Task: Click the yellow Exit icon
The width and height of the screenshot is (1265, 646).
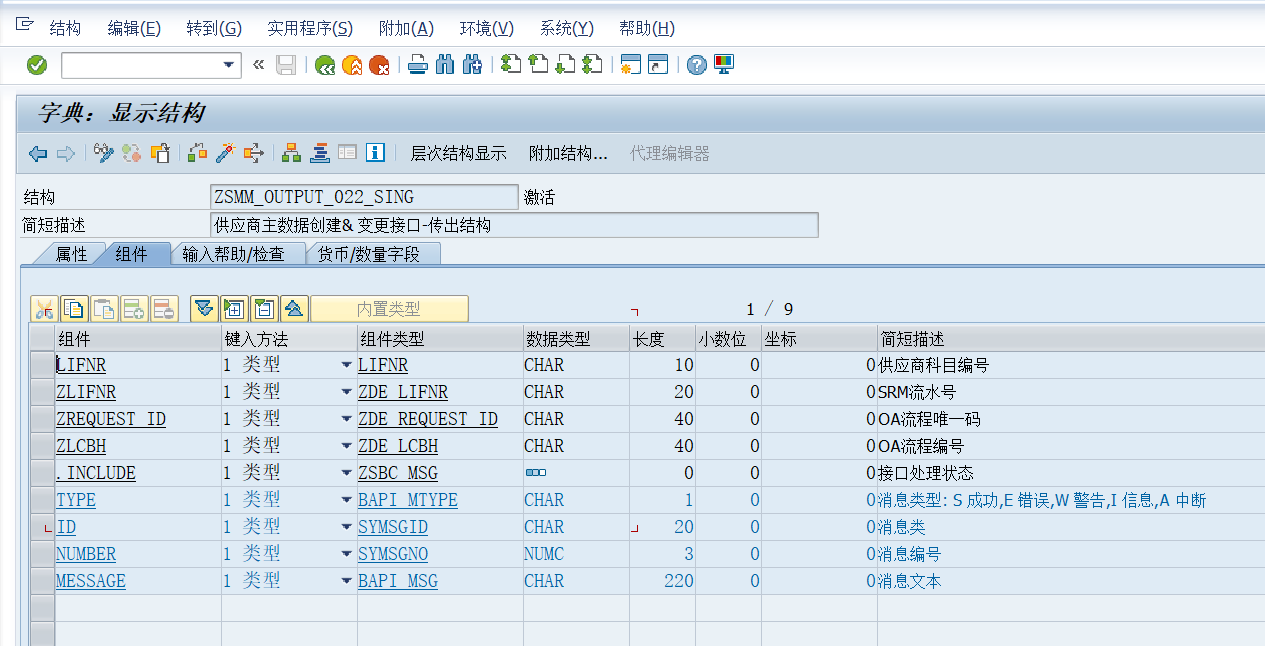Action: (352, 65)
